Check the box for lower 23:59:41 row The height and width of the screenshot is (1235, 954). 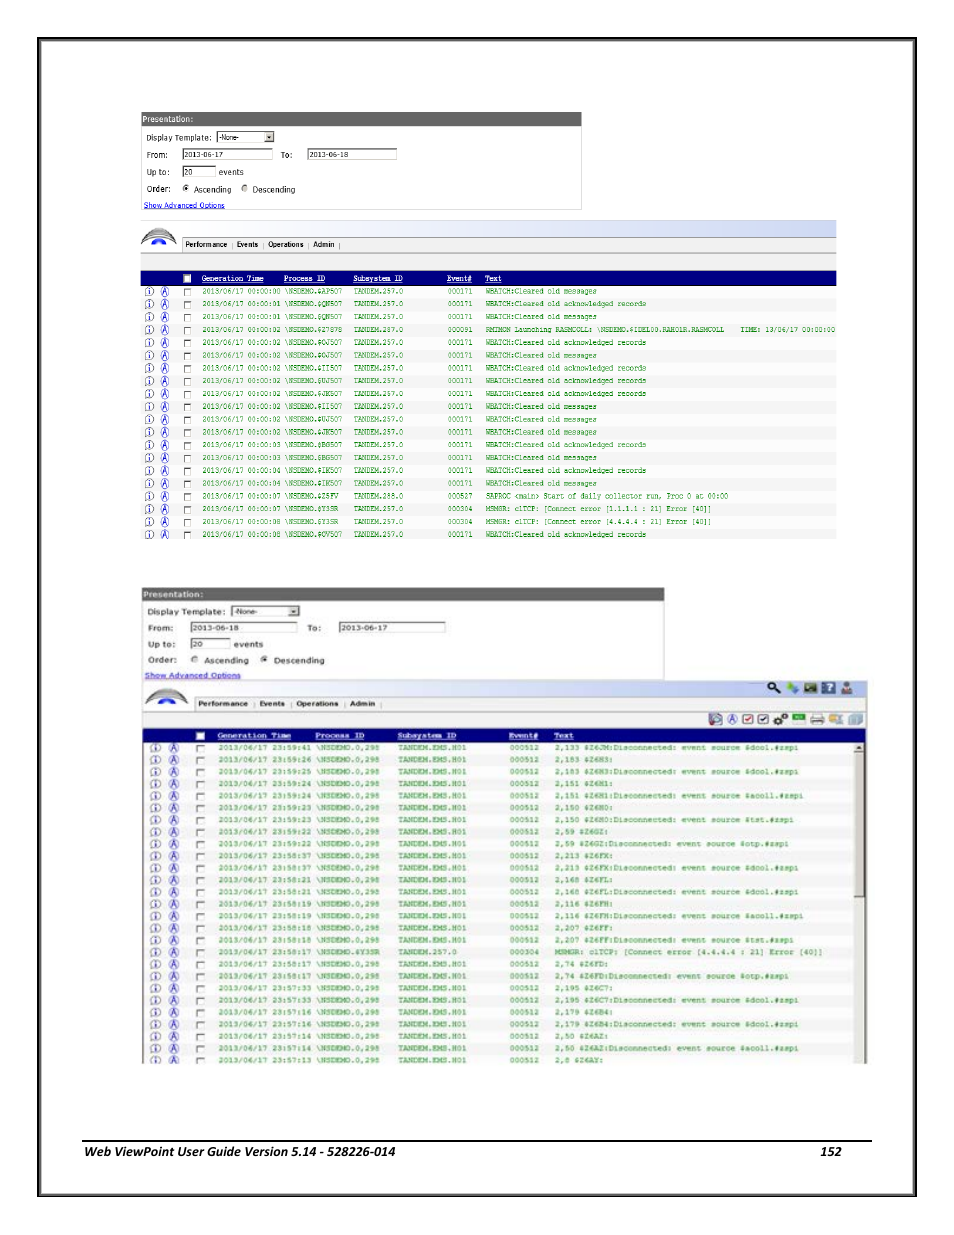[x=200, y=748]
